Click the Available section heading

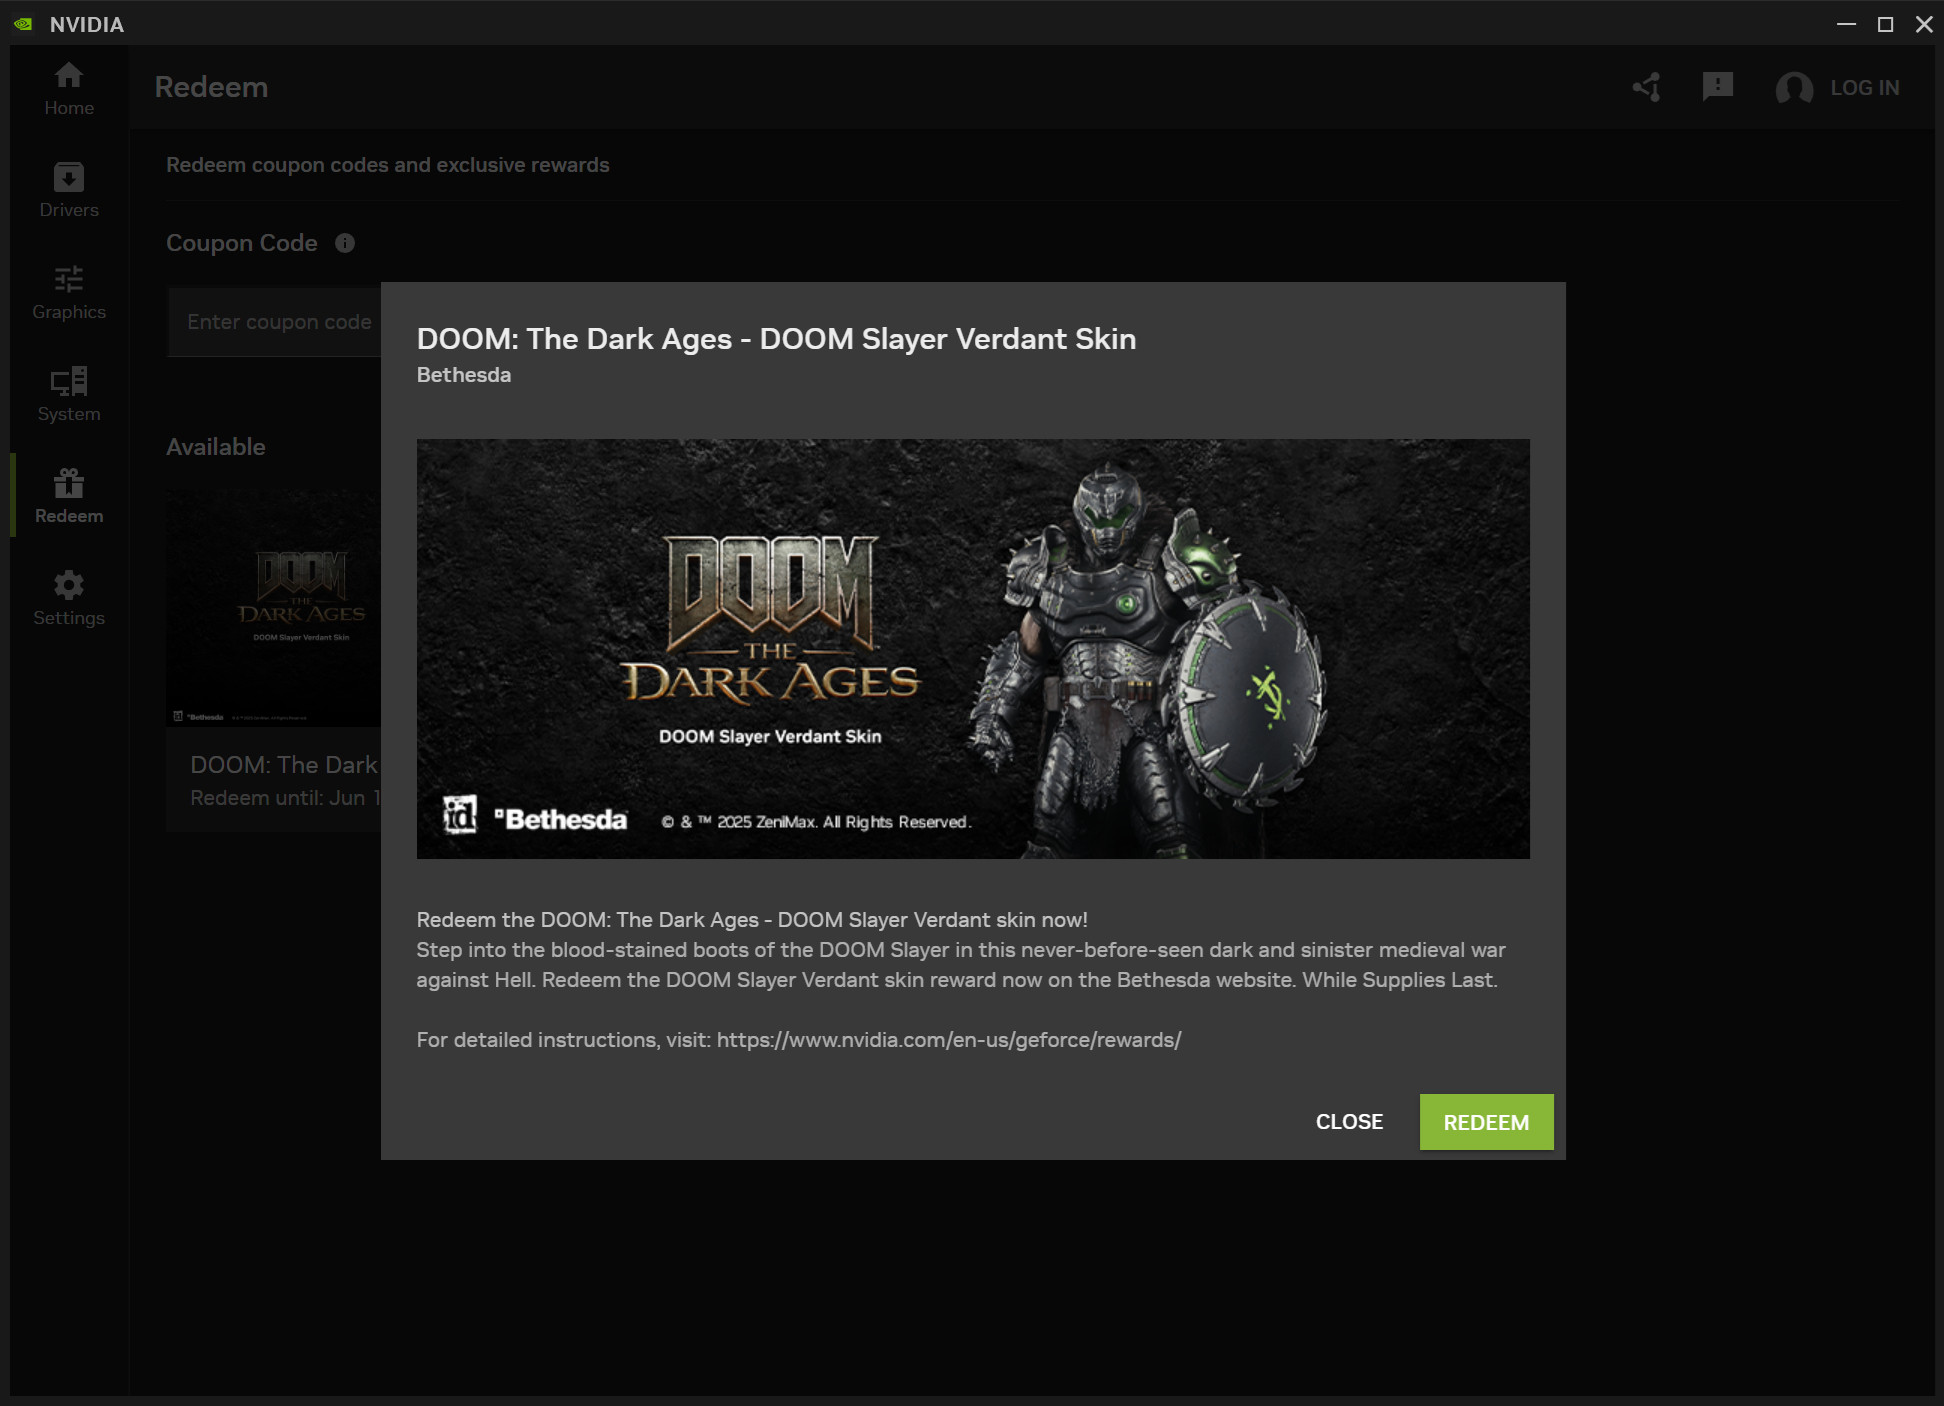(216, 447)
